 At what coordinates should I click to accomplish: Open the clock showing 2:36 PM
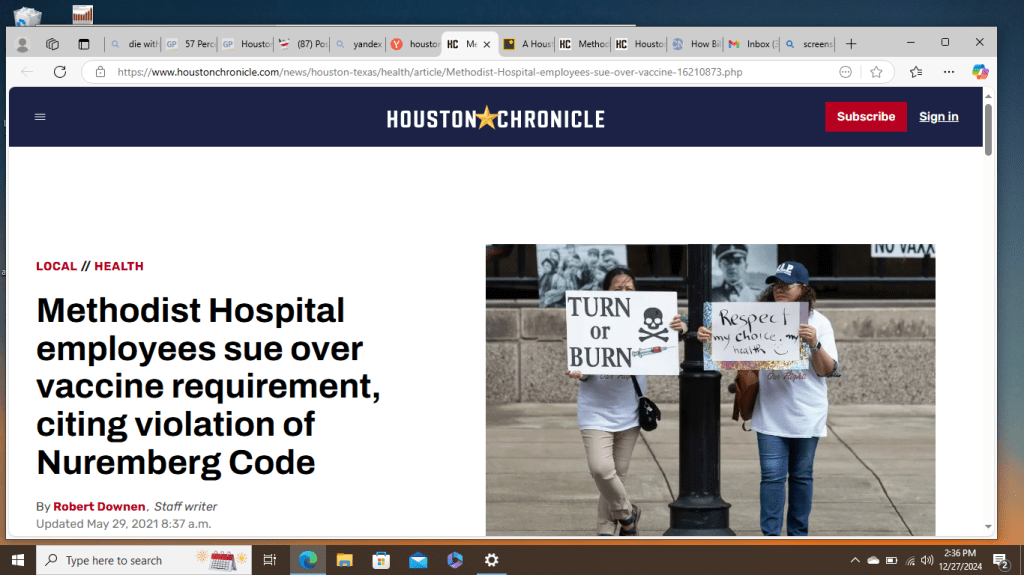[960, 560]
